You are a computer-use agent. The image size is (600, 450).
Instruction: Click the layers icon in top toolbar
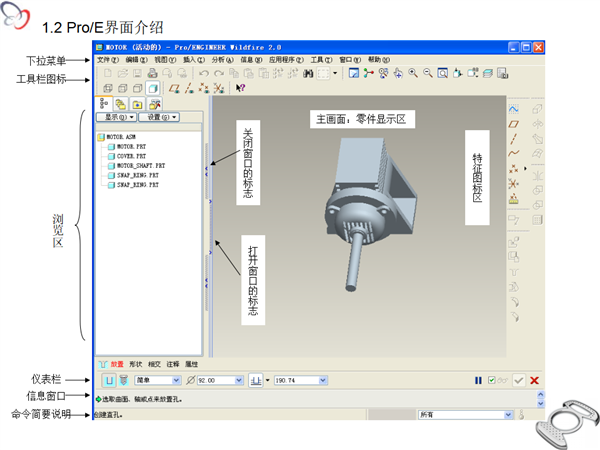[488, 73]
